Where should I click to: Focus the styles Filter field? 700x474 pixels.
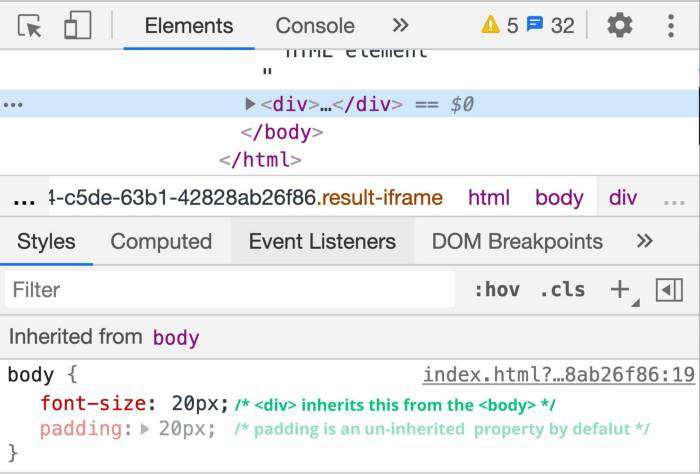pyautogui.click(x=230, y=290)
